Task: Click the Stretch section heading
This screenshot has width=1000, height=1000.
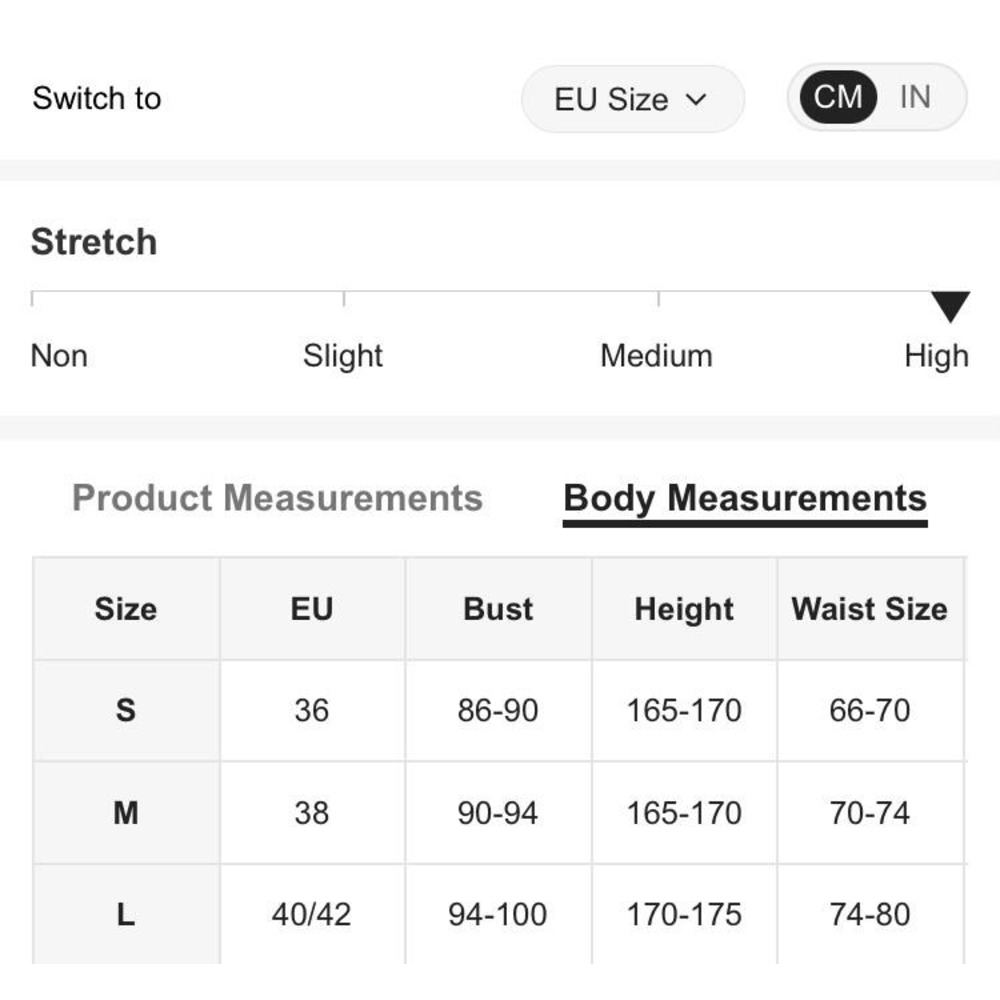Action: point(94,242)
